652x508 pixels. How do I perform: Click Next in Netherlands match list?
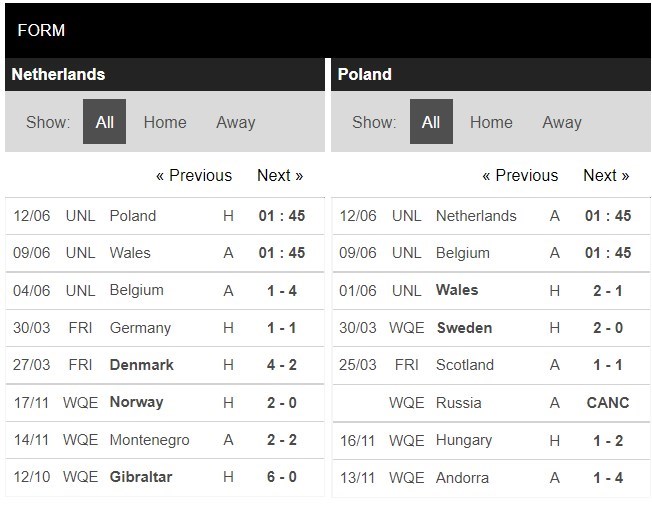pyautogui.click(x=280, y=175)
